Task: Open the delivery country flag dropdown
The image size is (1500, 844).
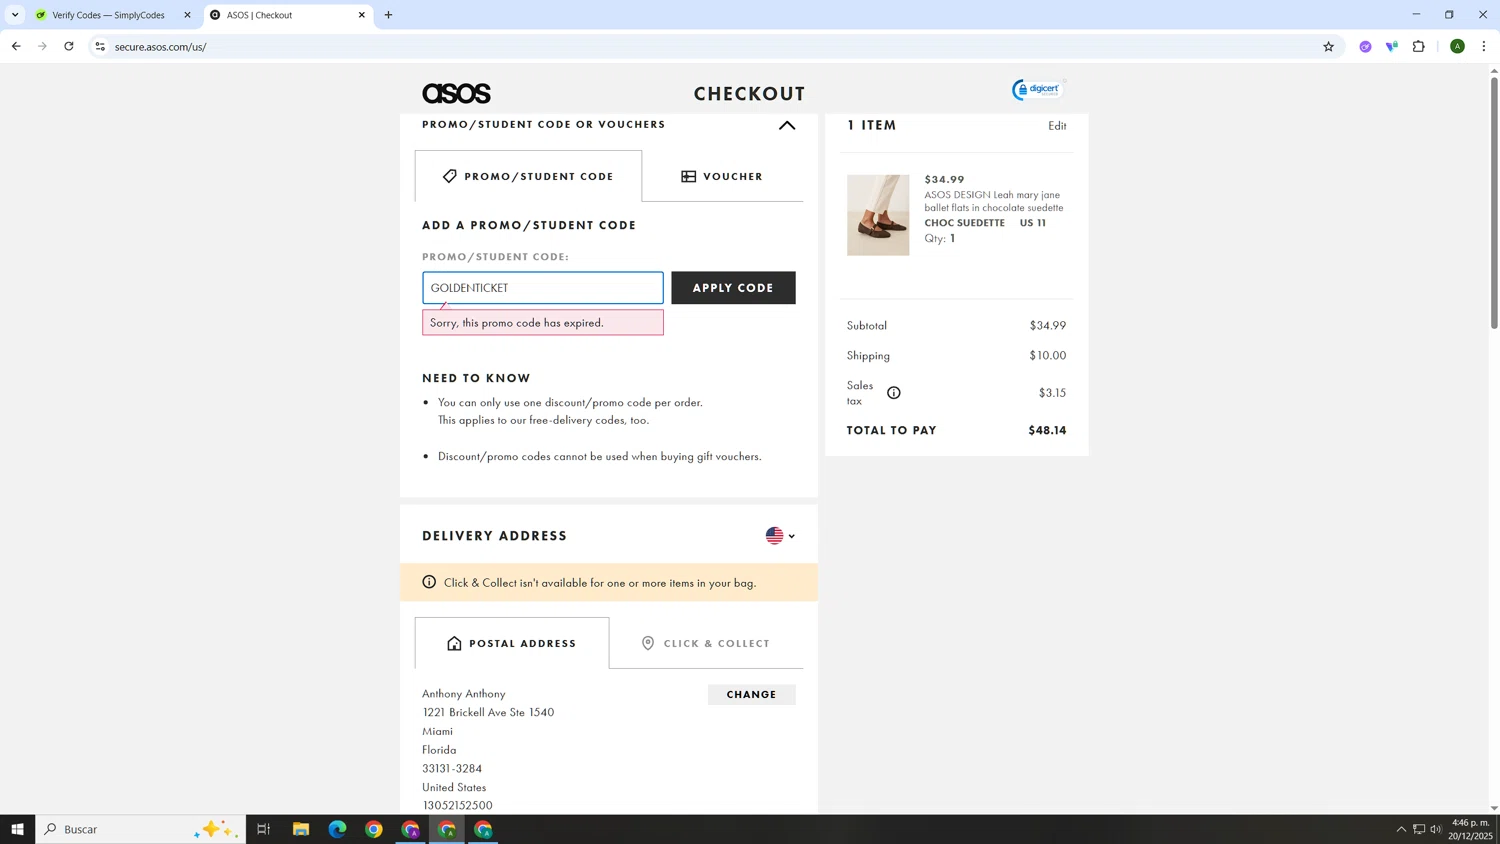Action: [x=780, y=536]
